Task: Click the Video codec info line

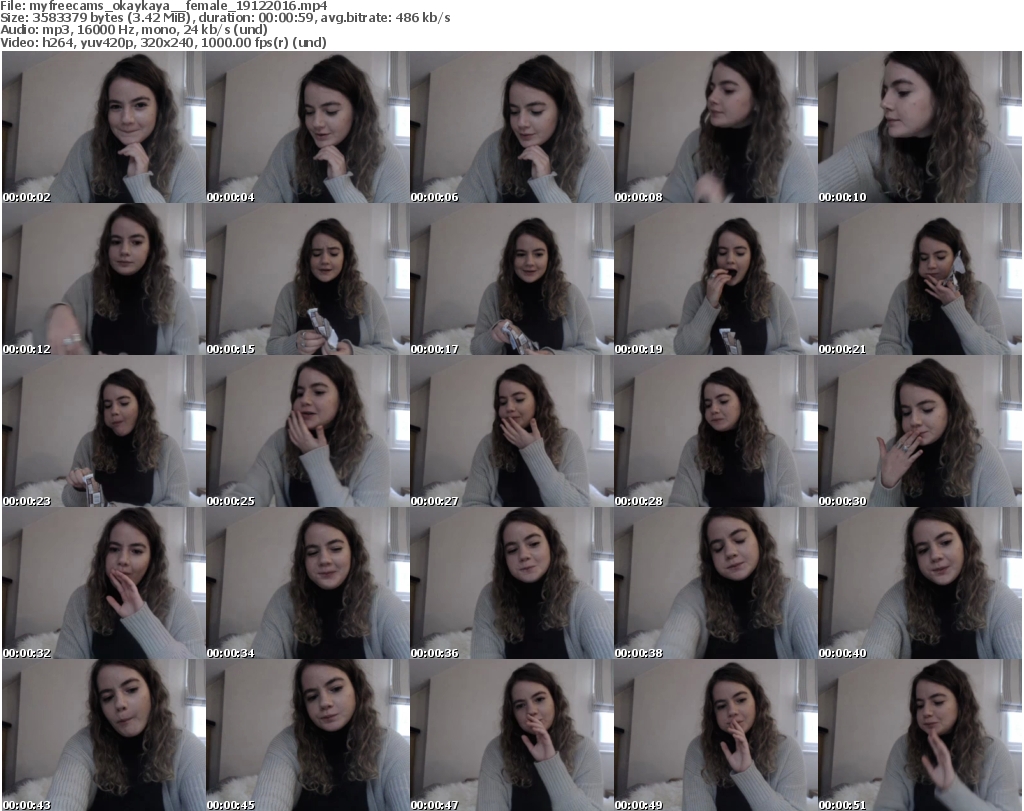Action: coord(164,42)
